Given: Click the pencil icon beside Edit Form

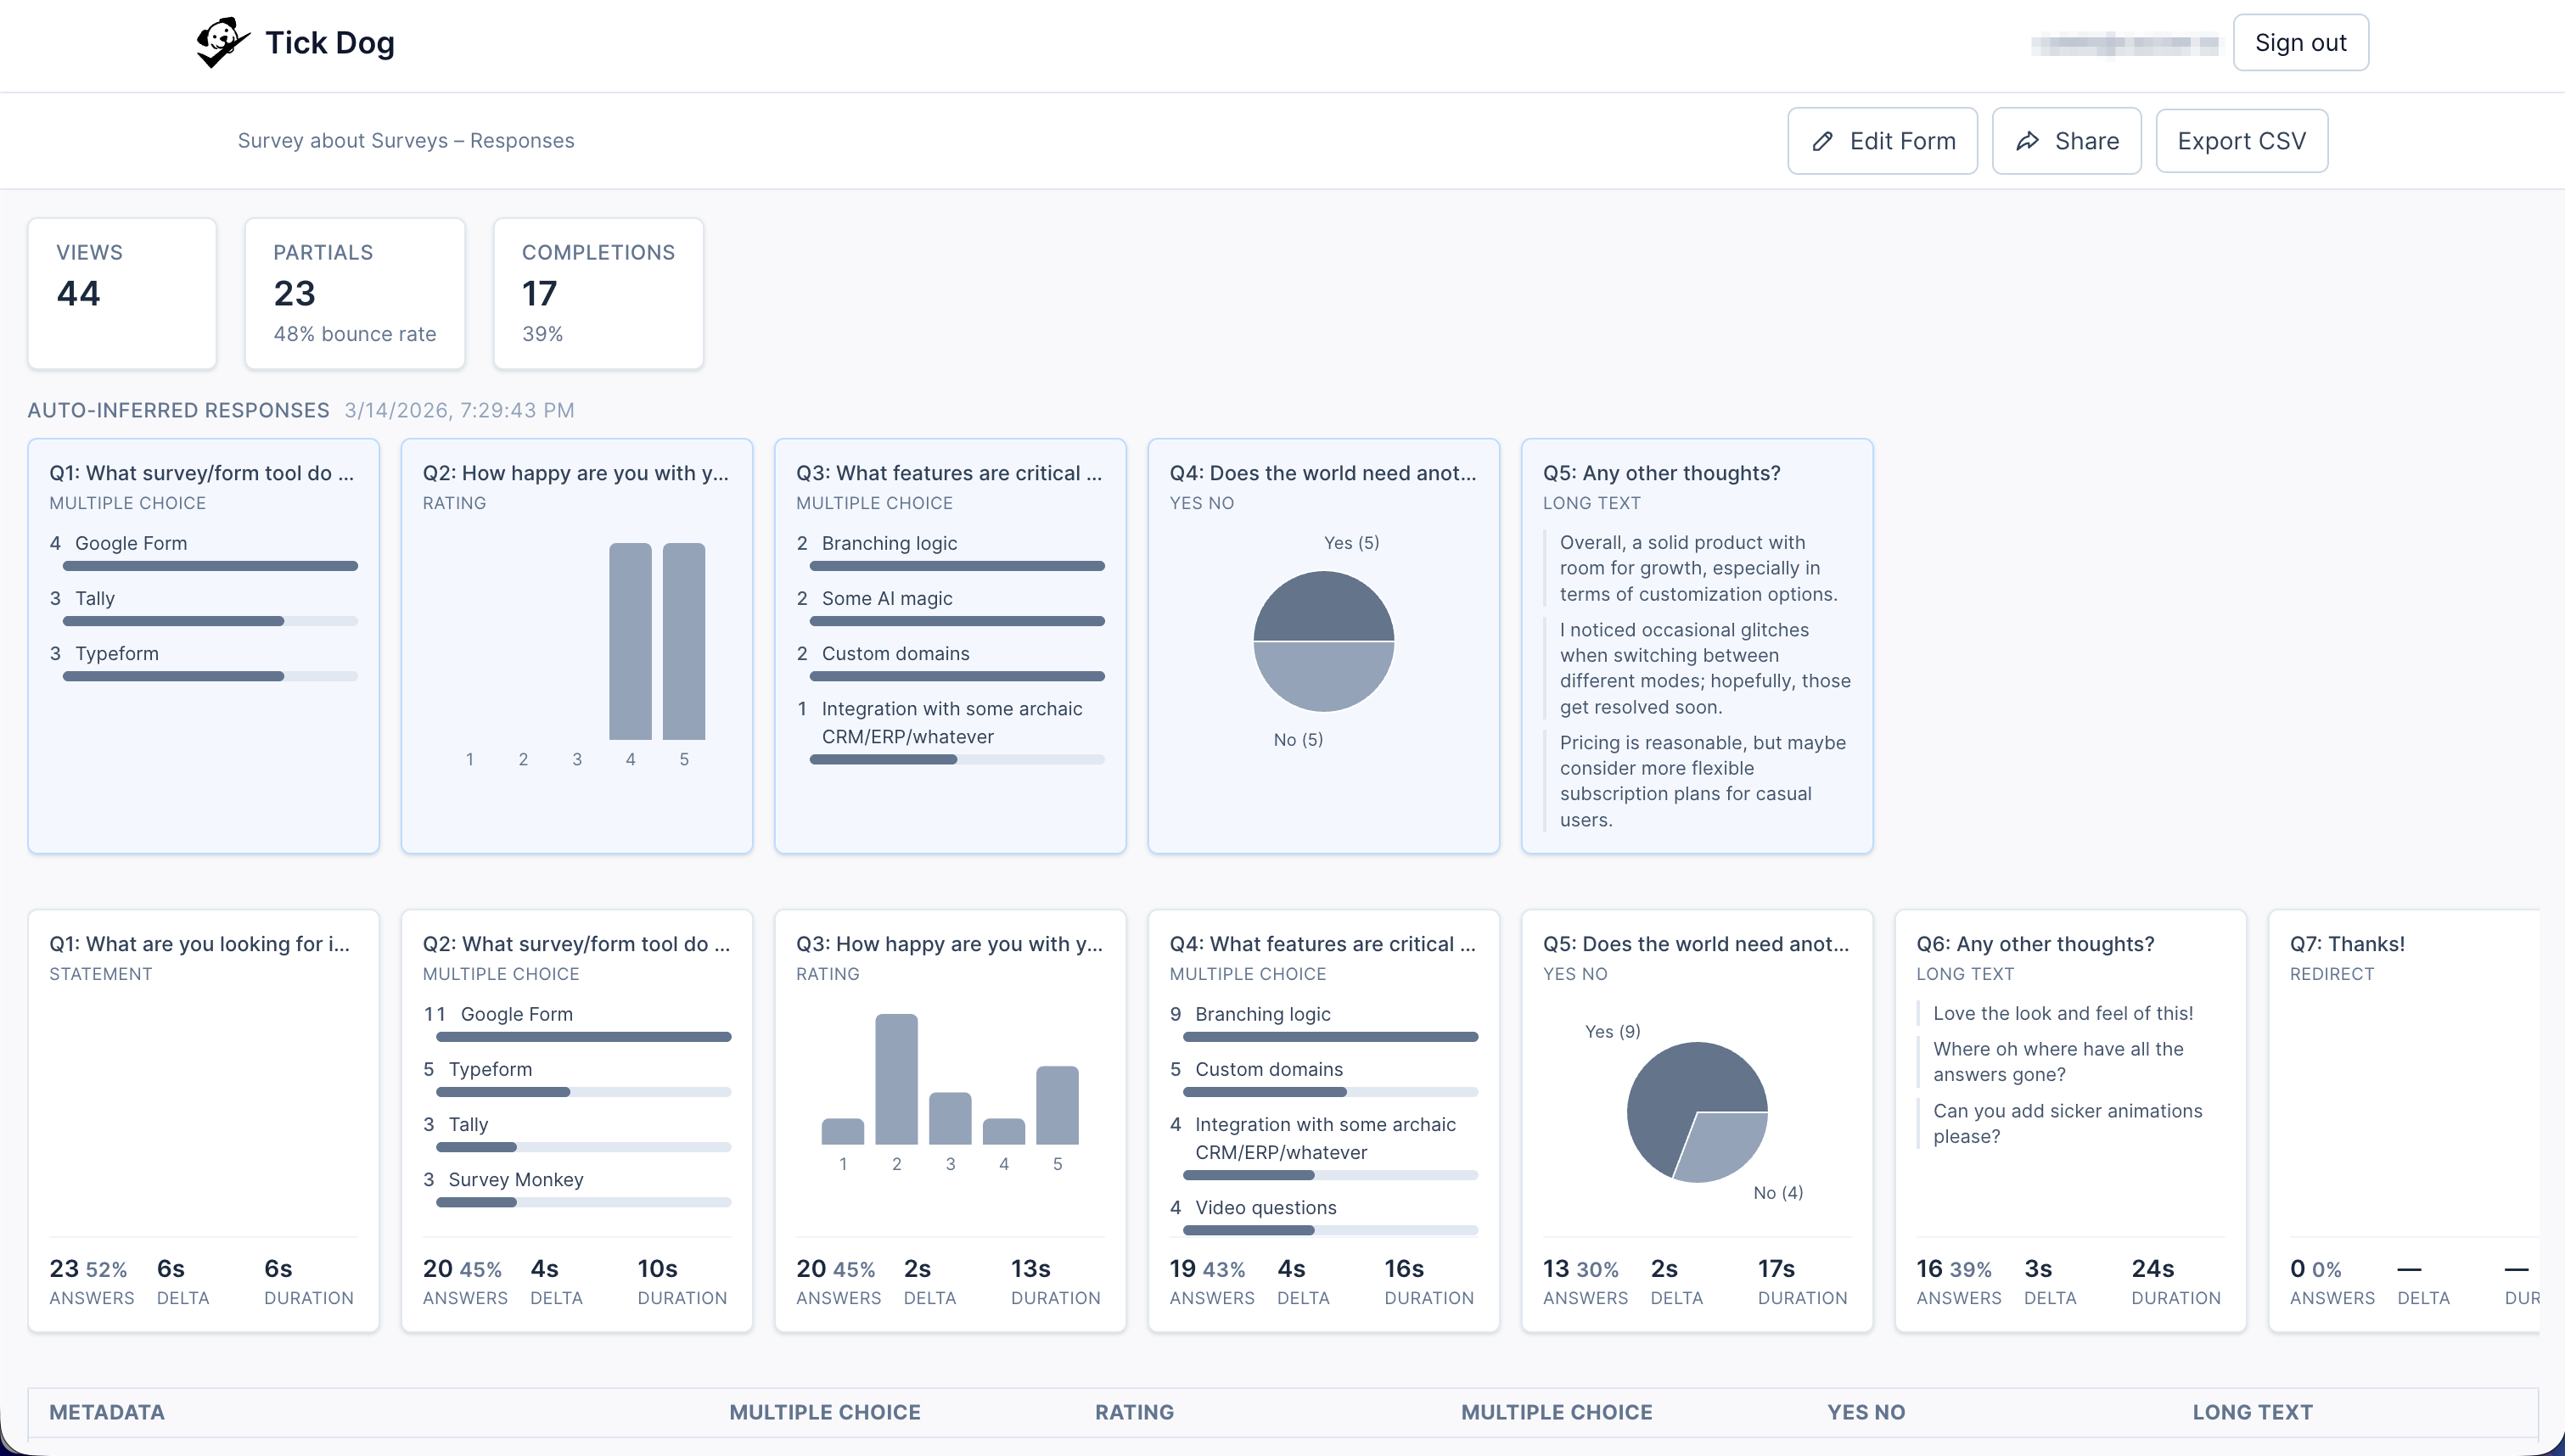Looking at the screenshot, I should pyautogui.click(x=1826, y=141).
